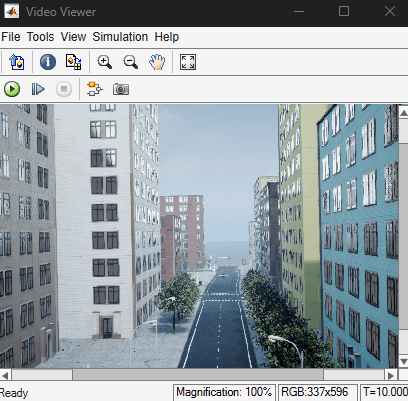Viewport: 408px width, 401px height.
Task: Maximize the Video Viewer window
Action: tap(344, 12)
